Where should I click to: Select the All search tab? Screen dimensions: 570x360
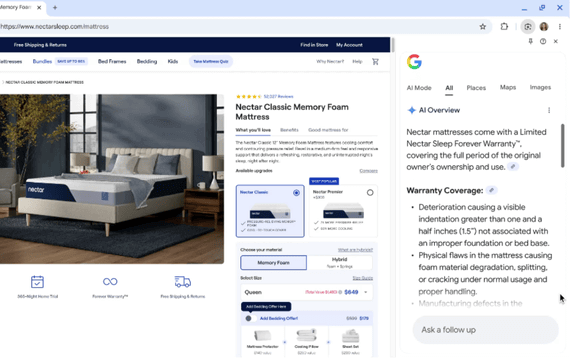tap(449, 88)
